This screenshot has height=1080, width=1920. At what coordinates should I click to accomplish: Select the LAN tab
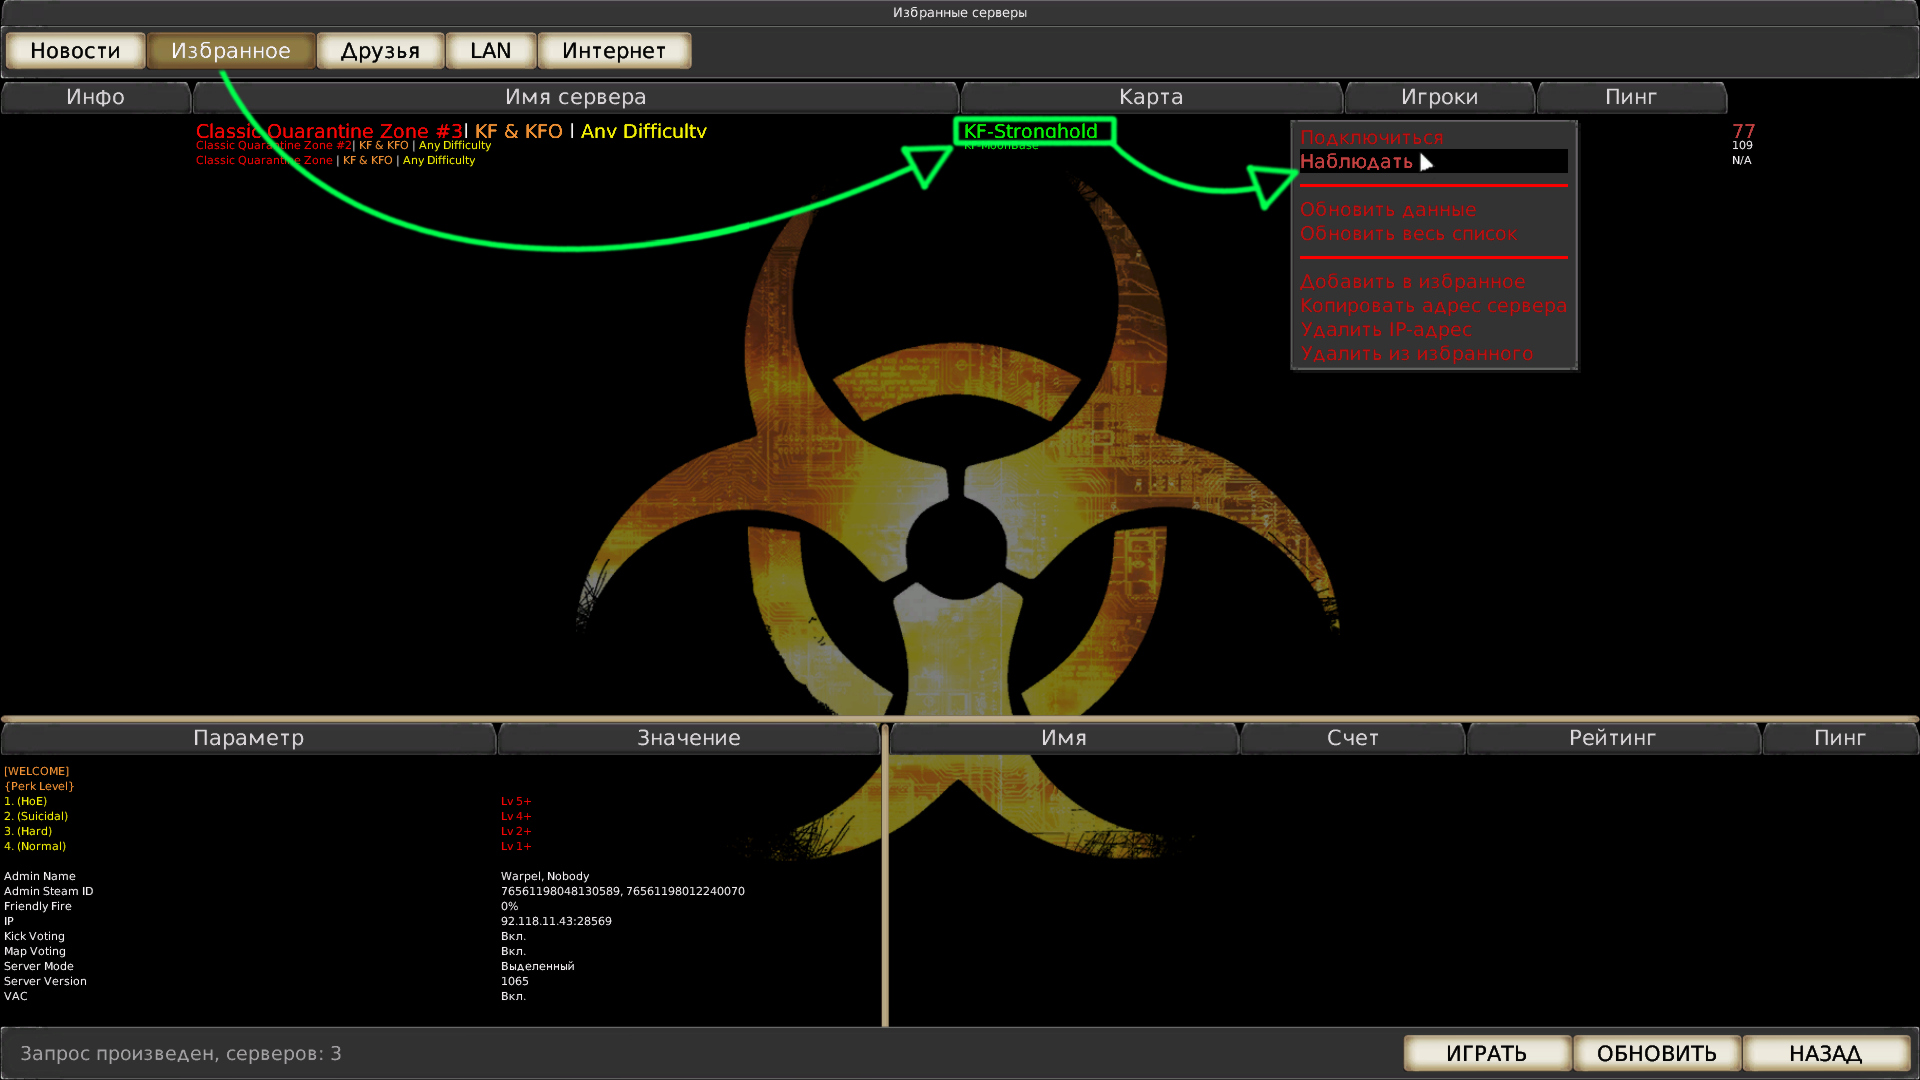pos(491,51)
